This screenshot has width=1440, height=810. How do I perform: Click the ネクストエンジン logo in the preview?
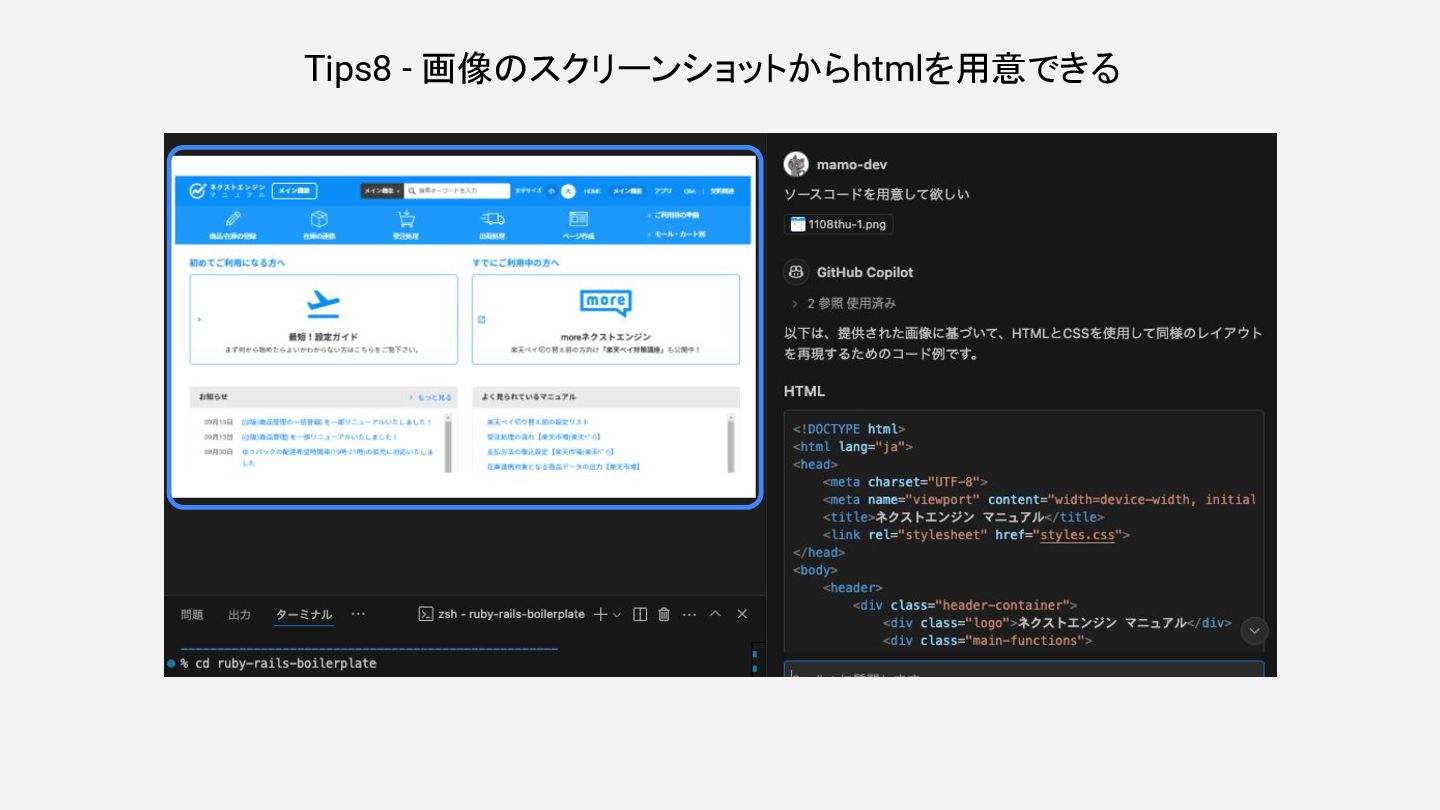click(227, 190)
